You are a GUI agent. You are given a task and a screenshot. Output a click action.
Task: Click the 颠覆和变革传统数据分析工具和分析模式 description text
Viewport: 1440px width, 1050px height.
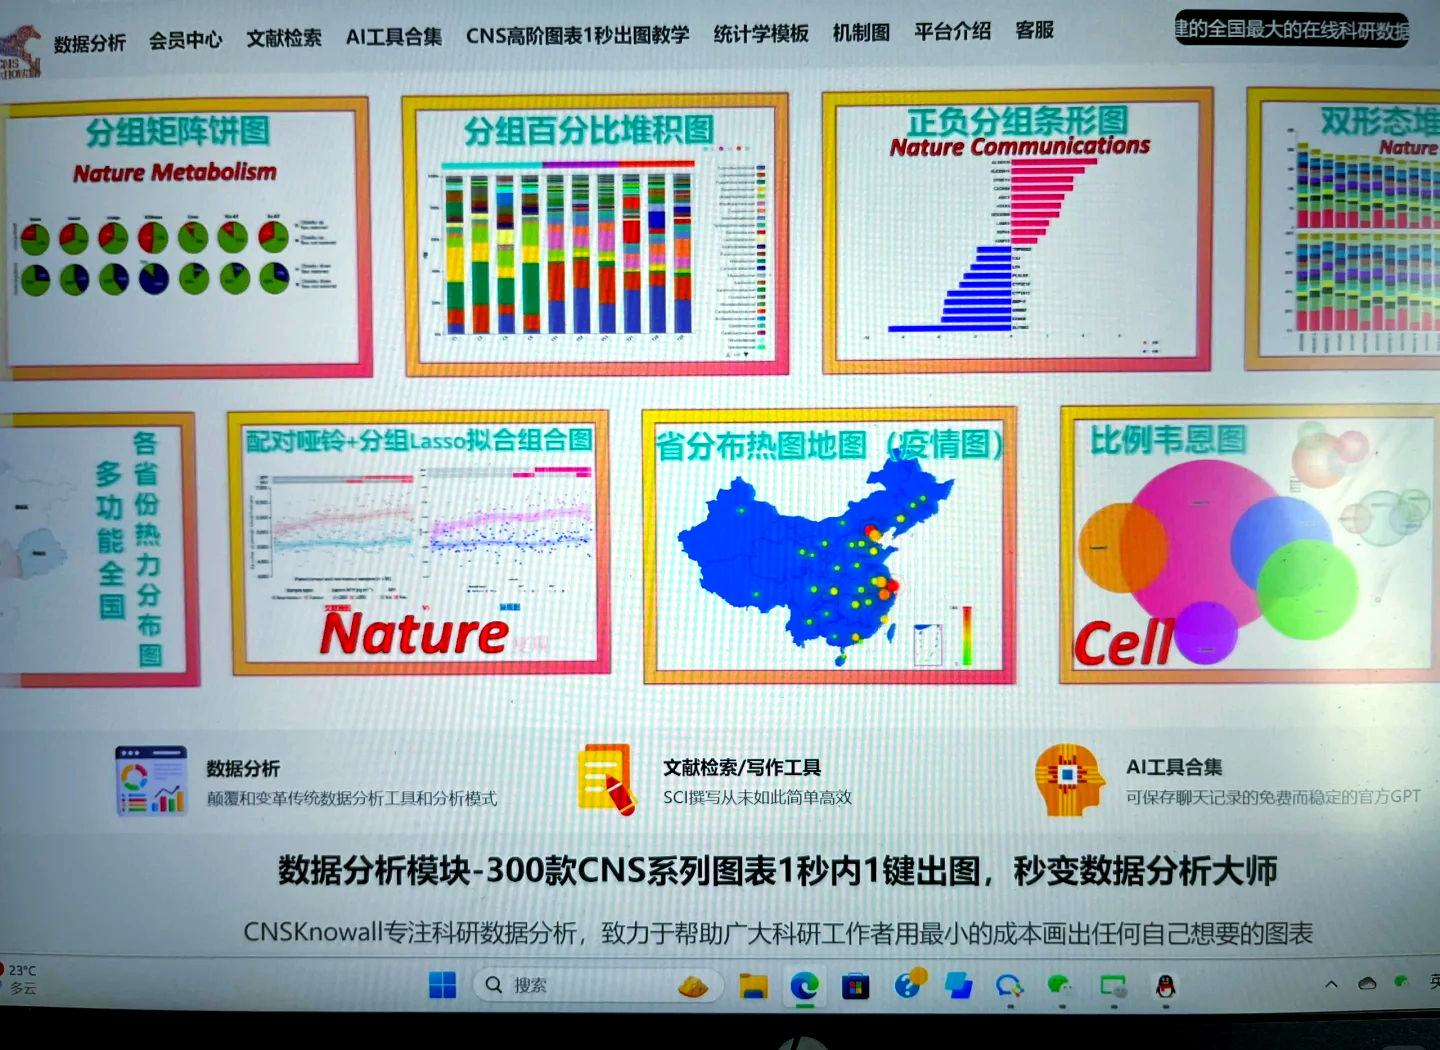(352, 798)
